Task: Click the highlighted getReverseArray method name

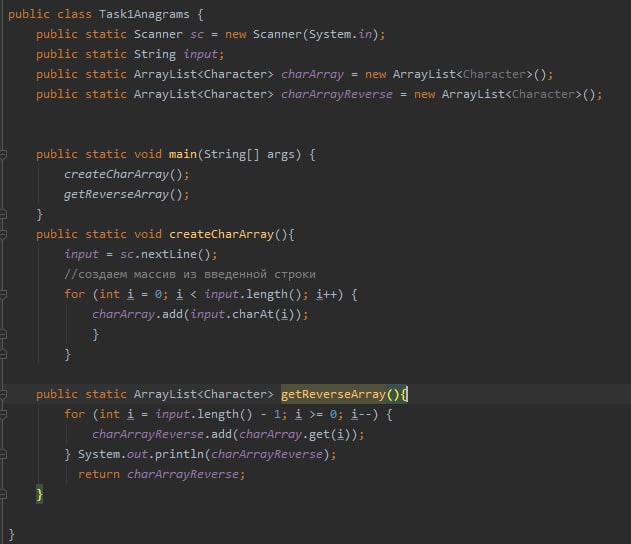Action: pyautogui.click(x=334, y=394)
